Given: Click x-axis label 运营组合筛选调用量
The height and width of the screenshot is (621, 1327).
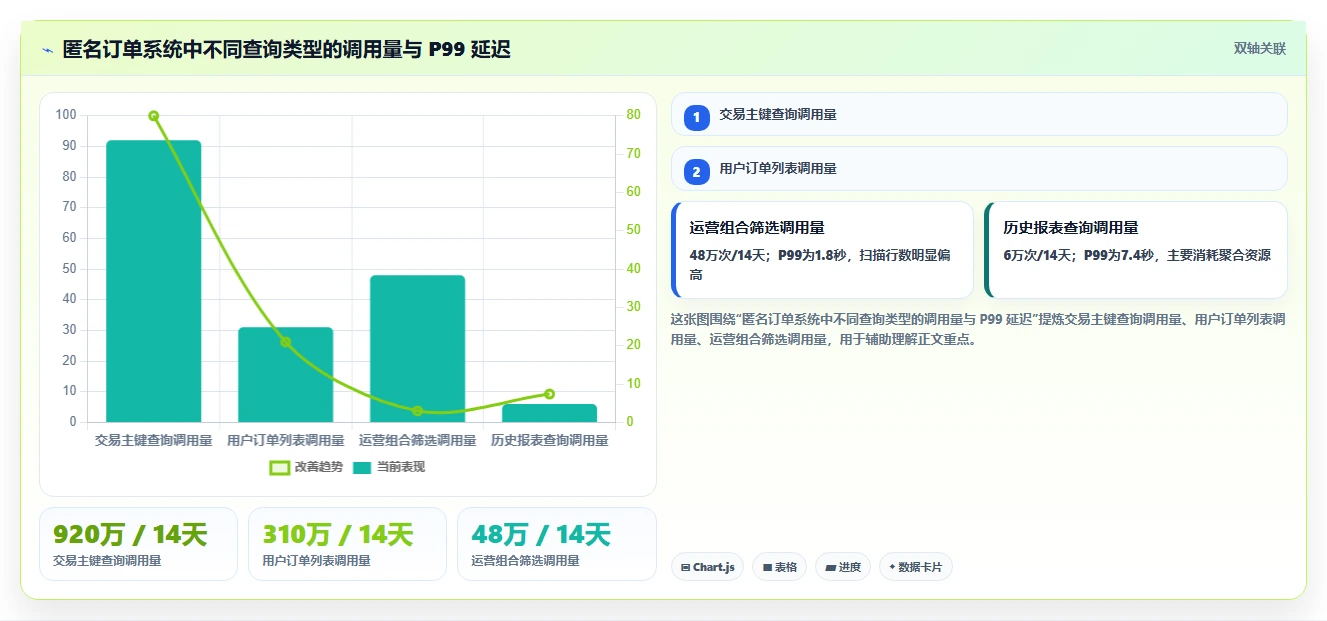Looking at the screenshot, I should (x=417, y=440).
